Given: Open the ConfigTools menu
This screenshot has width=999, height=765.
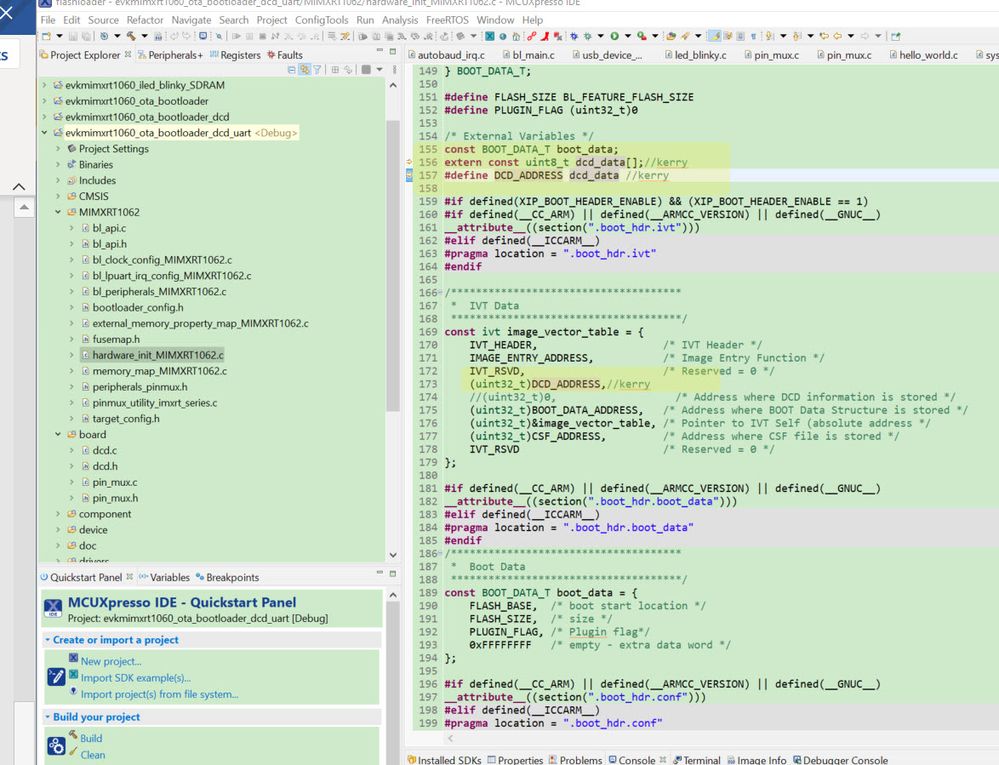Looking at the screenshot, I should [x=321, y=20].
